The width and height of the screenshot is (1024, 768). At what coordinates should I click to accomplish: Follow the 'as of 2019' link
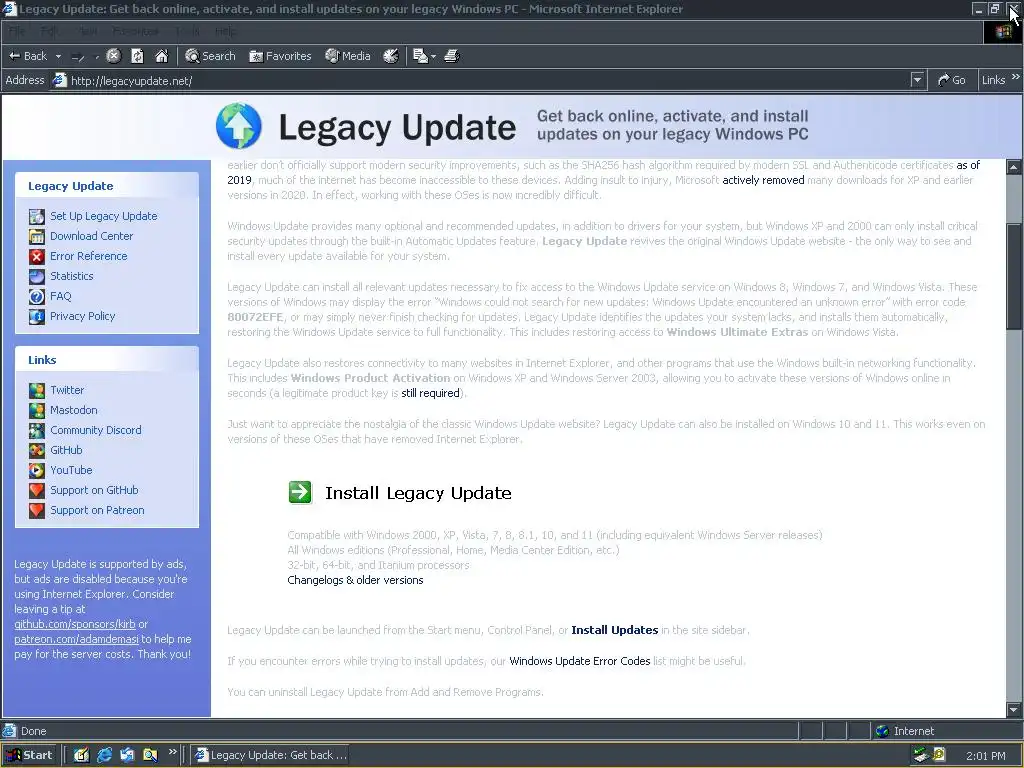click(x=968, y=165)
